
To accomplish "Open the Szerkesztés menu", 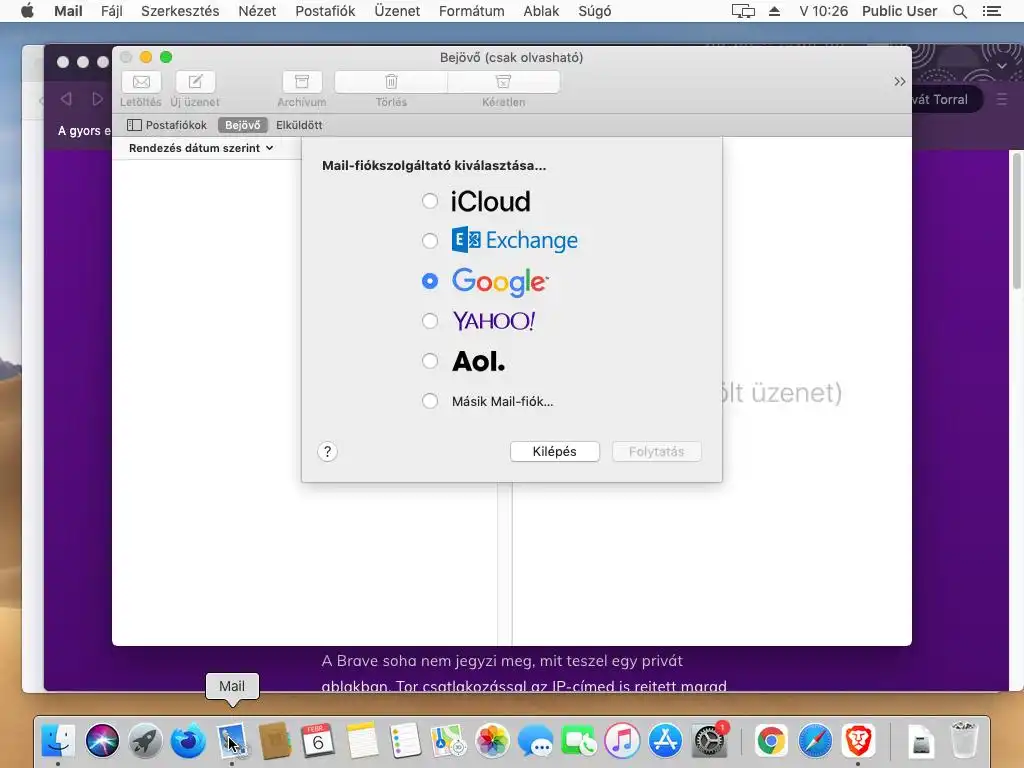I will [x=180, y=11].
